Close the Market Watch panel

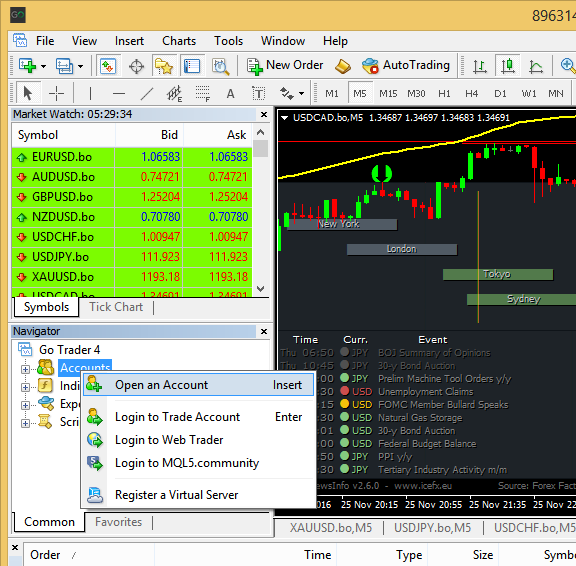click(264, 115)
